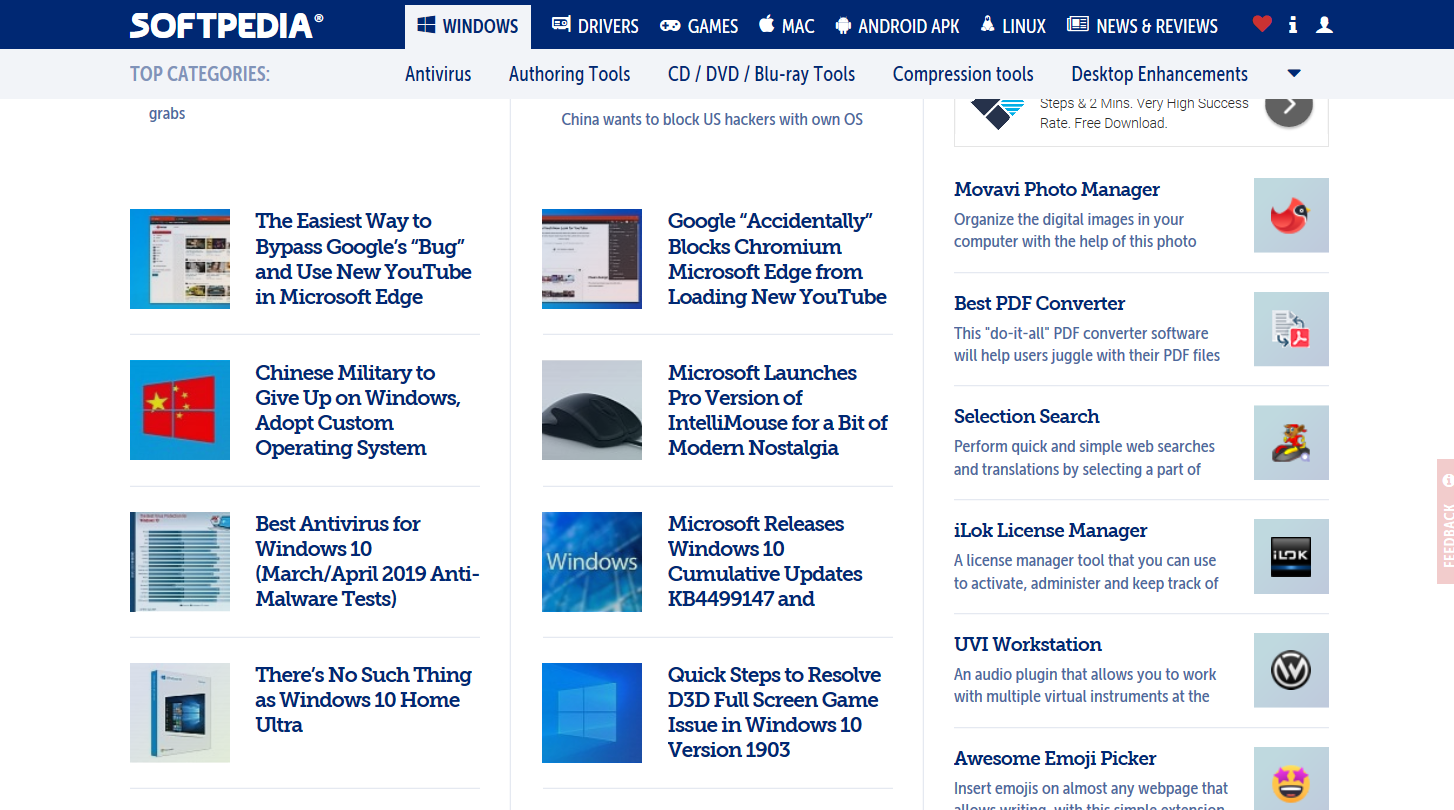Viewport: 1454px width, 810px height.
Task: Click the 'TOP CATEGORIES:' label
Action: [200, 74]
